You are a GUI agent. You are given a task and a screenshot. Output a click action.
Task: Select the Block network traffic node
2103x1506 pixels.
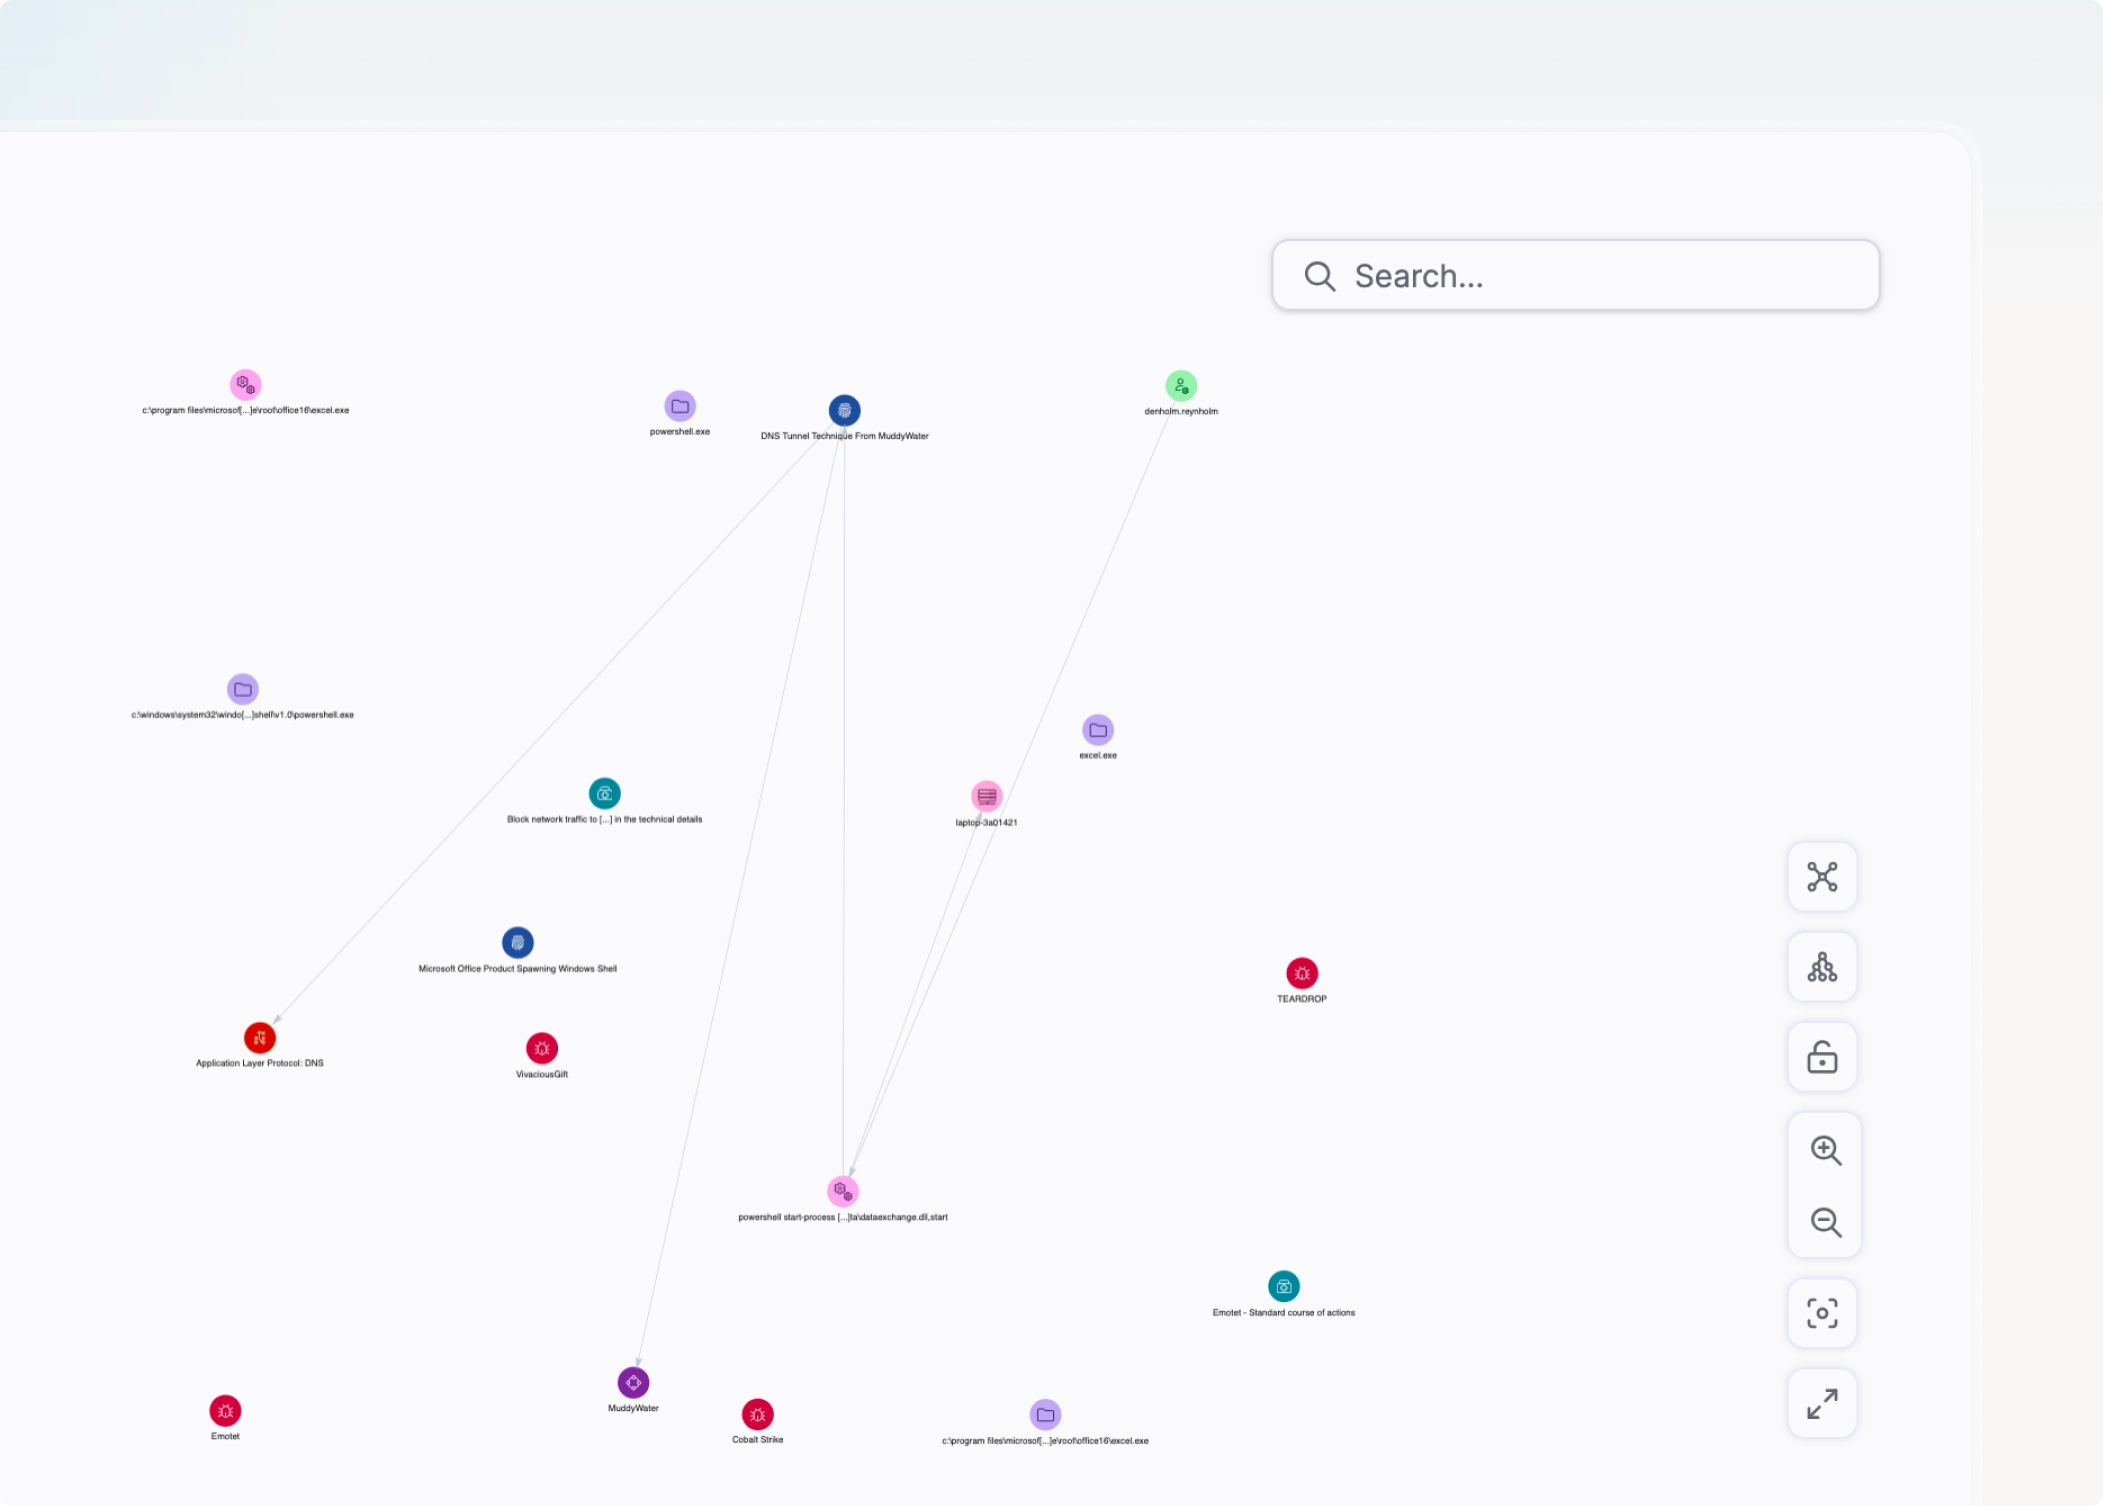coord(605,794)
